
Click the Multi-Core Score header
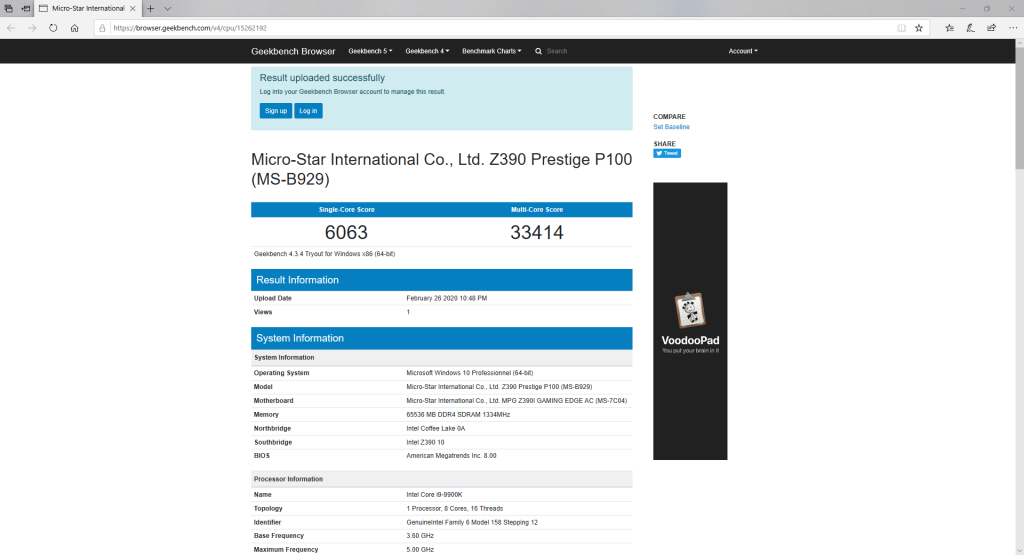[537, 210]
